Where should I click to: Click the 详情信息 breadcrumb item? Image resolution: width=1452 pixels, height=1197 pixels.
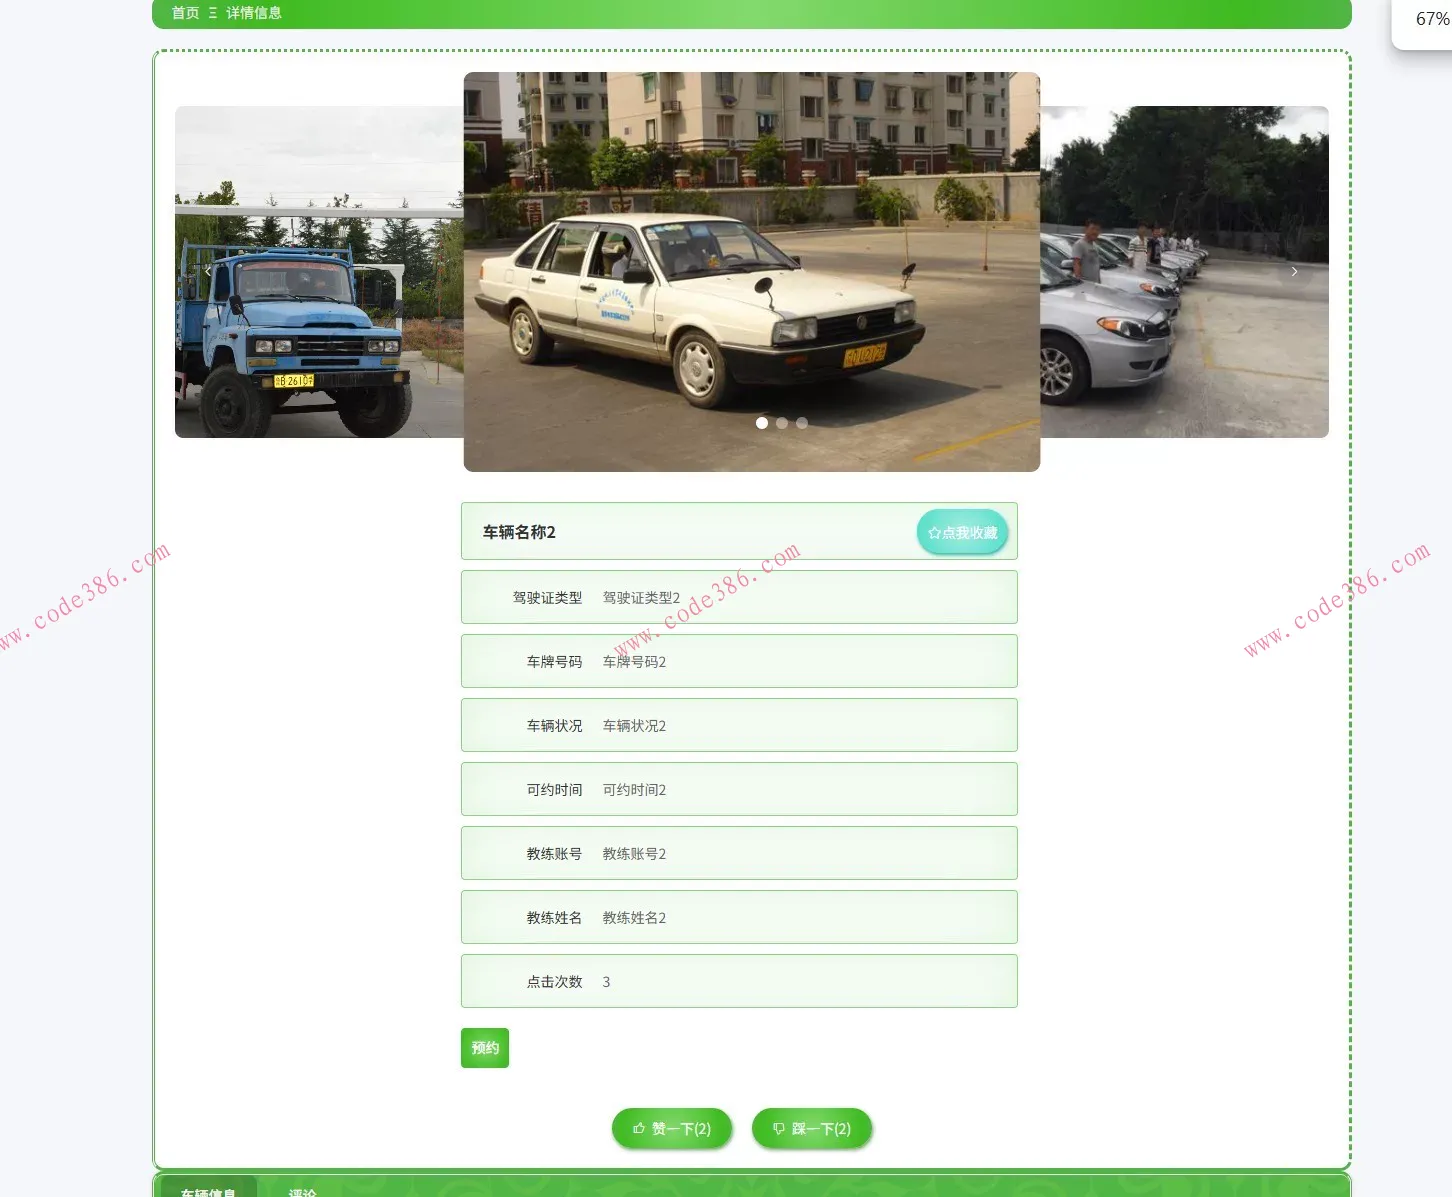click(254, 13)
